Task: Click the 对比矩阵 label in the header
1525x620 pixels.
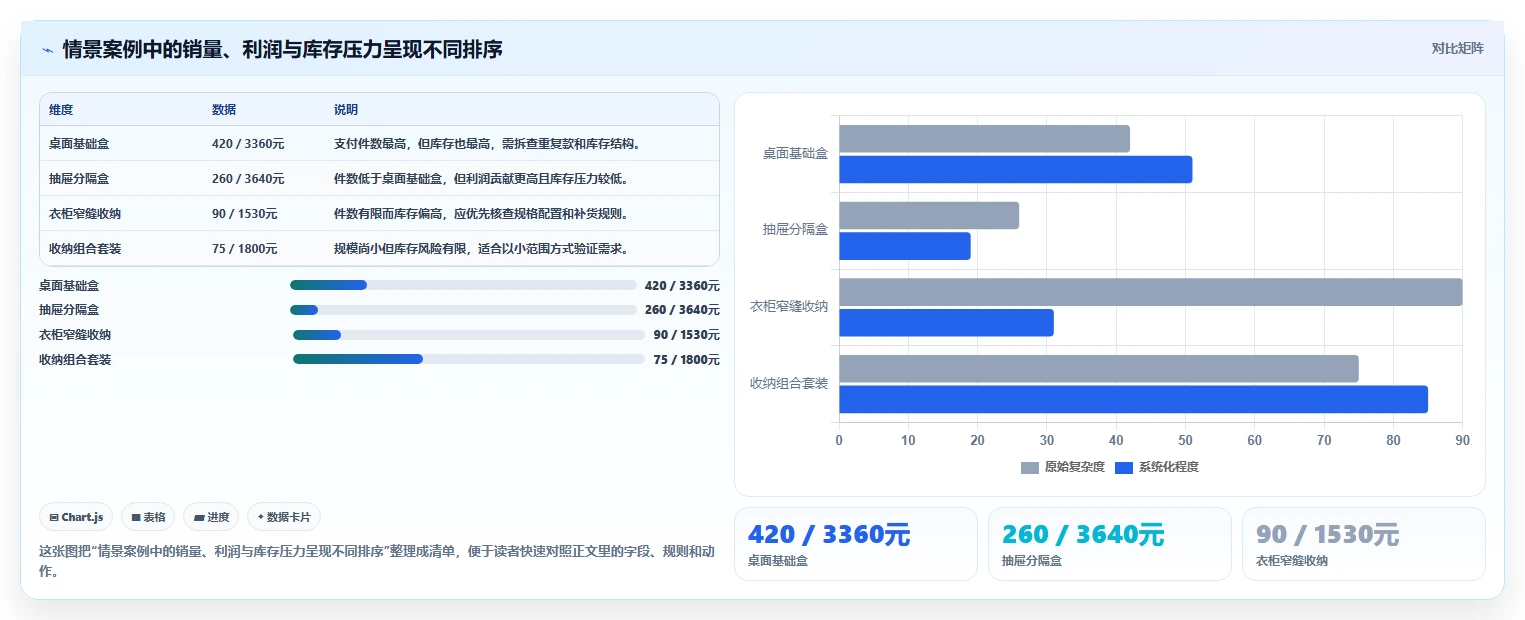Action: click(1457, 48)
